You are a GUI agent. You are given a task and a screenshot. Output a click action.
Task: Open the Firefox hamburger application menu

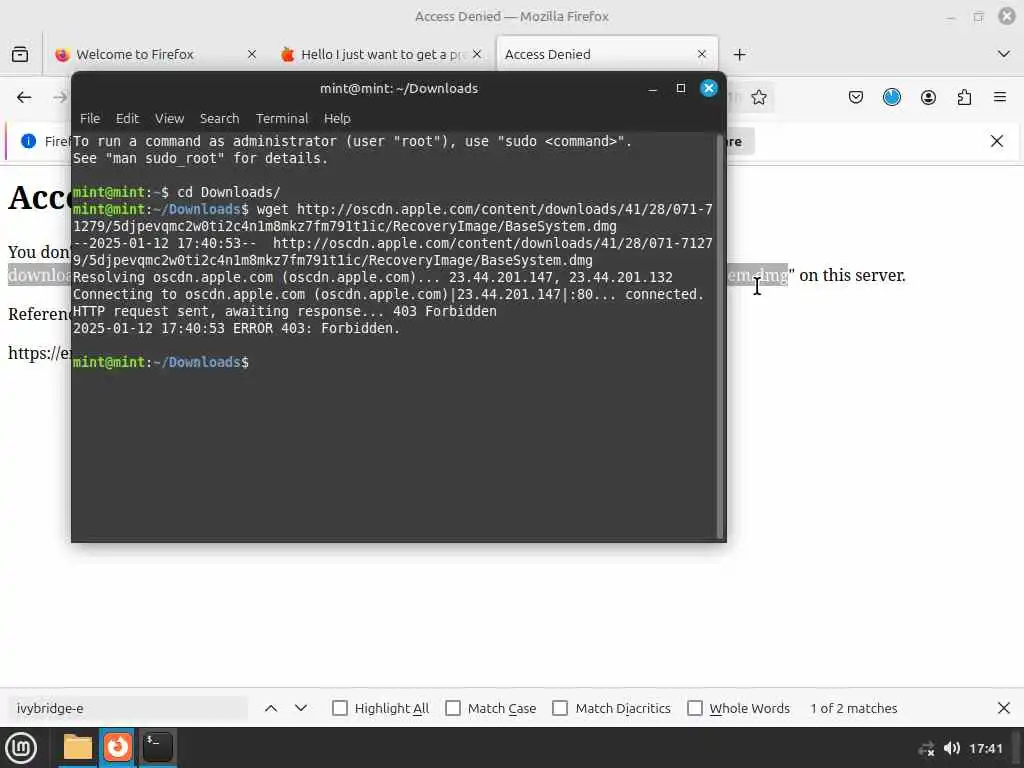pos(1000,97)
